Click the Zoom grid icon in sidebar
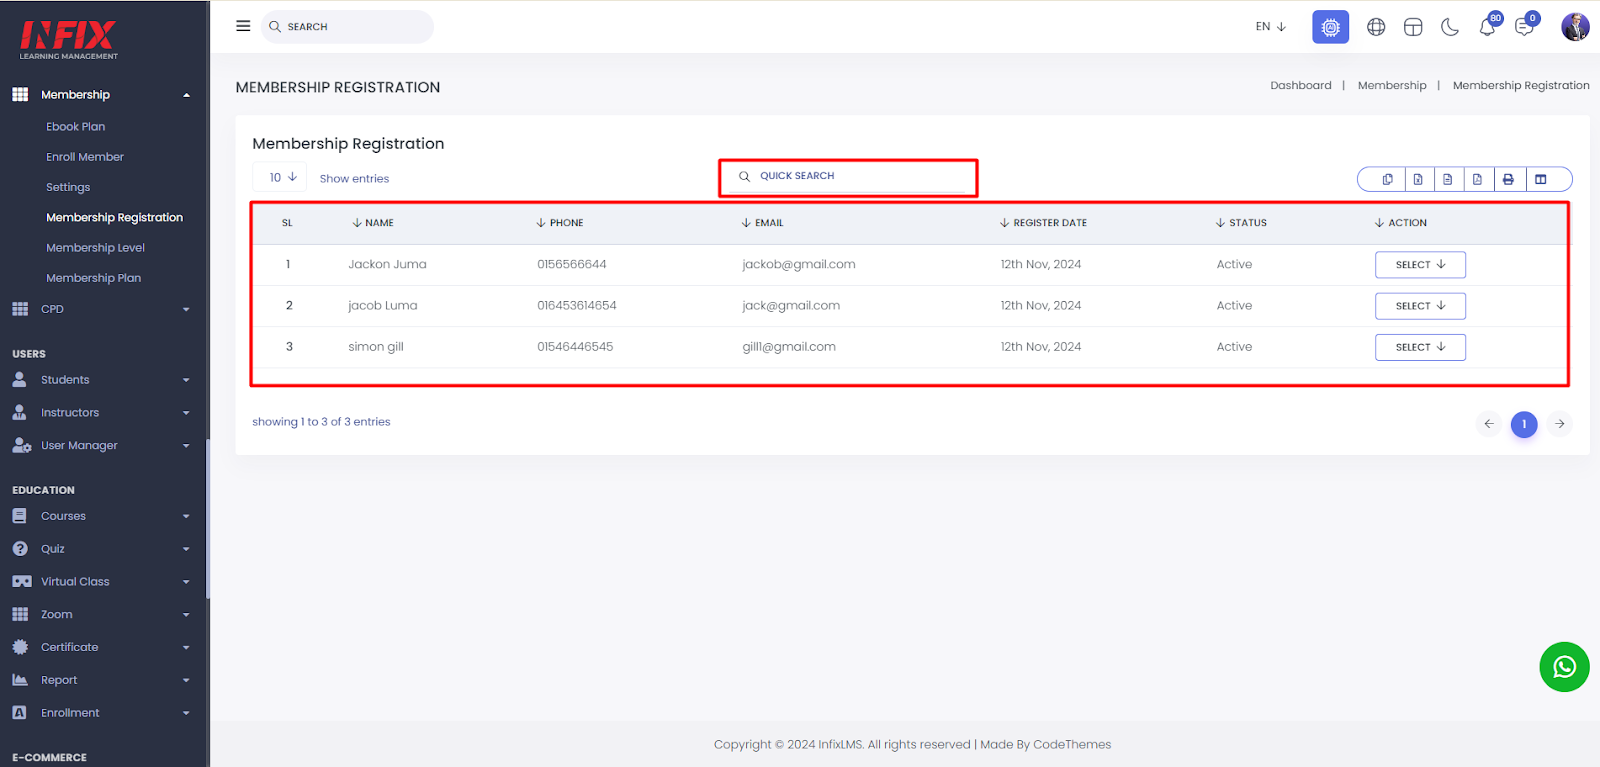The height and width of the screenshot is (767, 1600). [x=20, y=614]
